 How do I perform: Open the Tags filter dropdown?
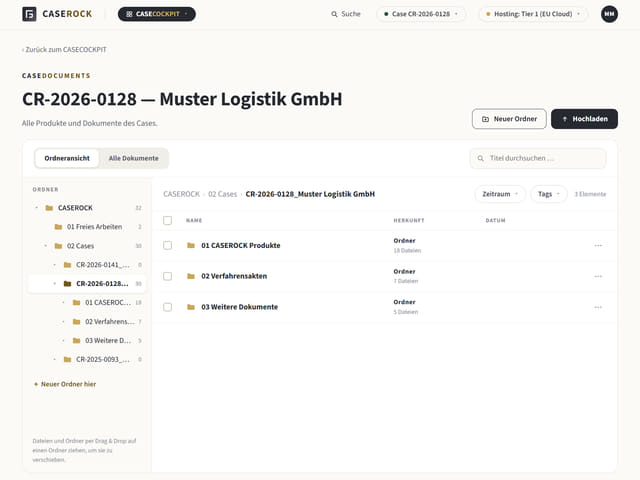(x=549, y=194)
